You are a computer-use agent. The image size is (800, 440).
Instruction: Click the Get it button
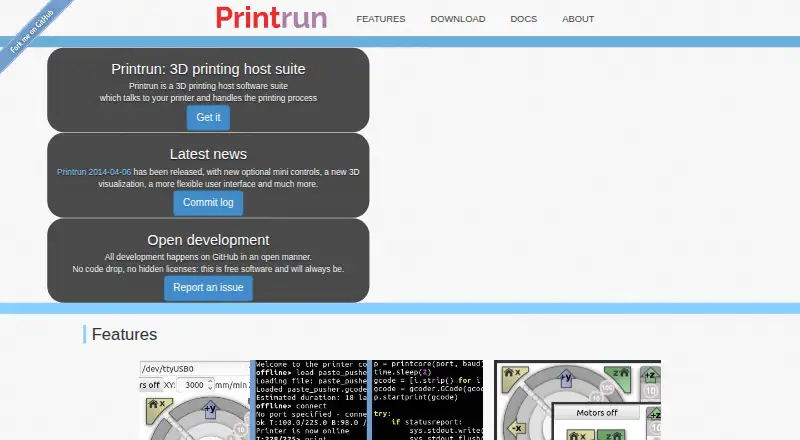click(x=208, y=117)
